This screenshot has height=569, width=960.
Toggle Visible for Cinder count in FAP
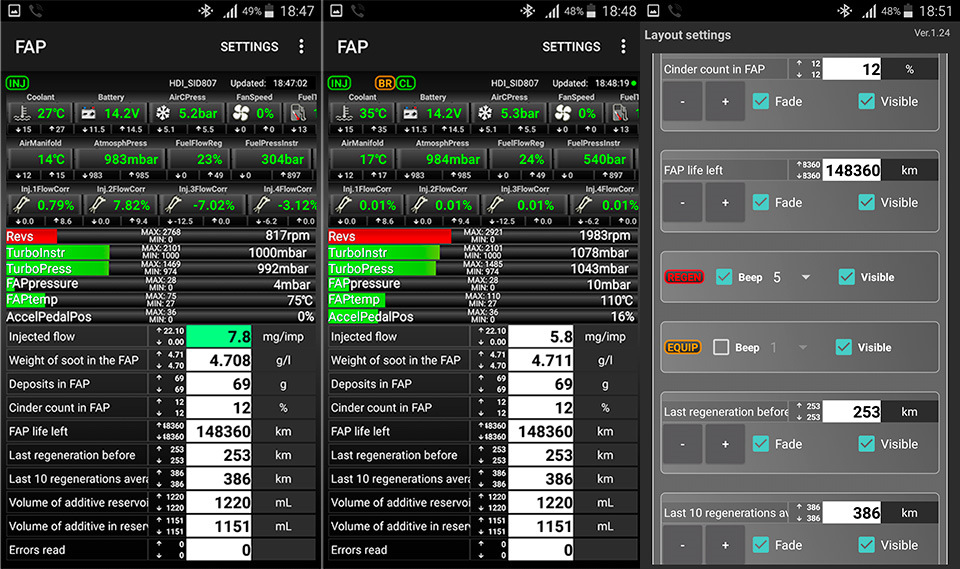[x=867, y=102]
